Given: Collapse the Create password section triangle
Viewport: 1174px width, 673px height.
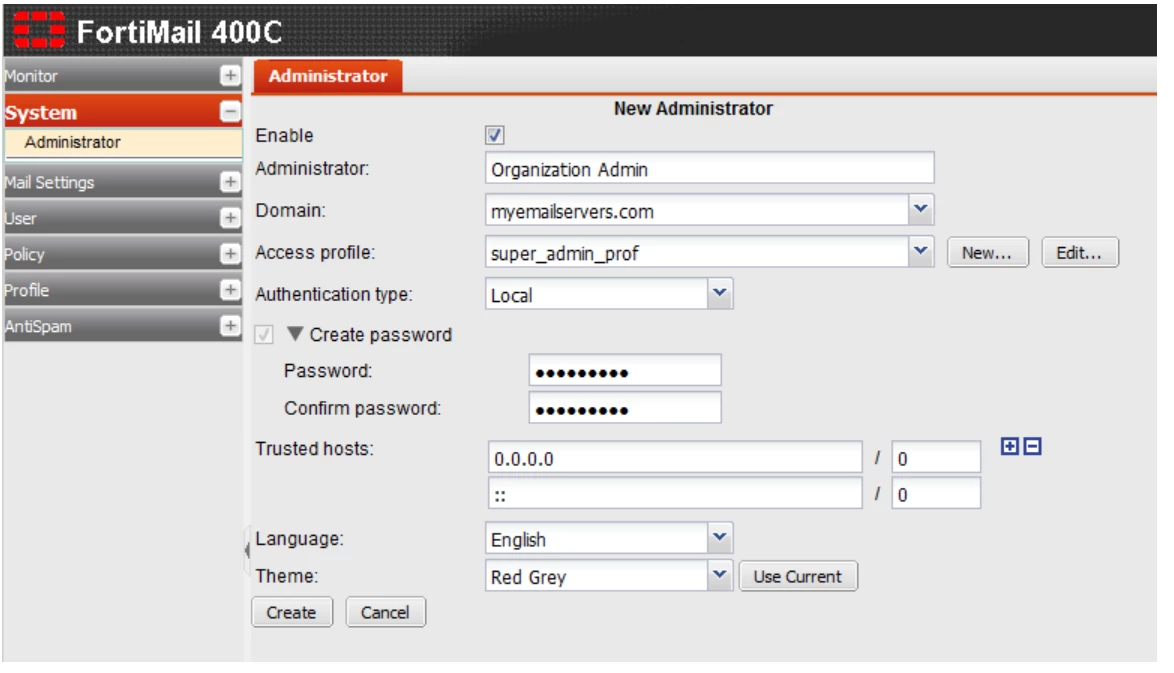Looking at the screenshot, I should click(x=295, y=334).
